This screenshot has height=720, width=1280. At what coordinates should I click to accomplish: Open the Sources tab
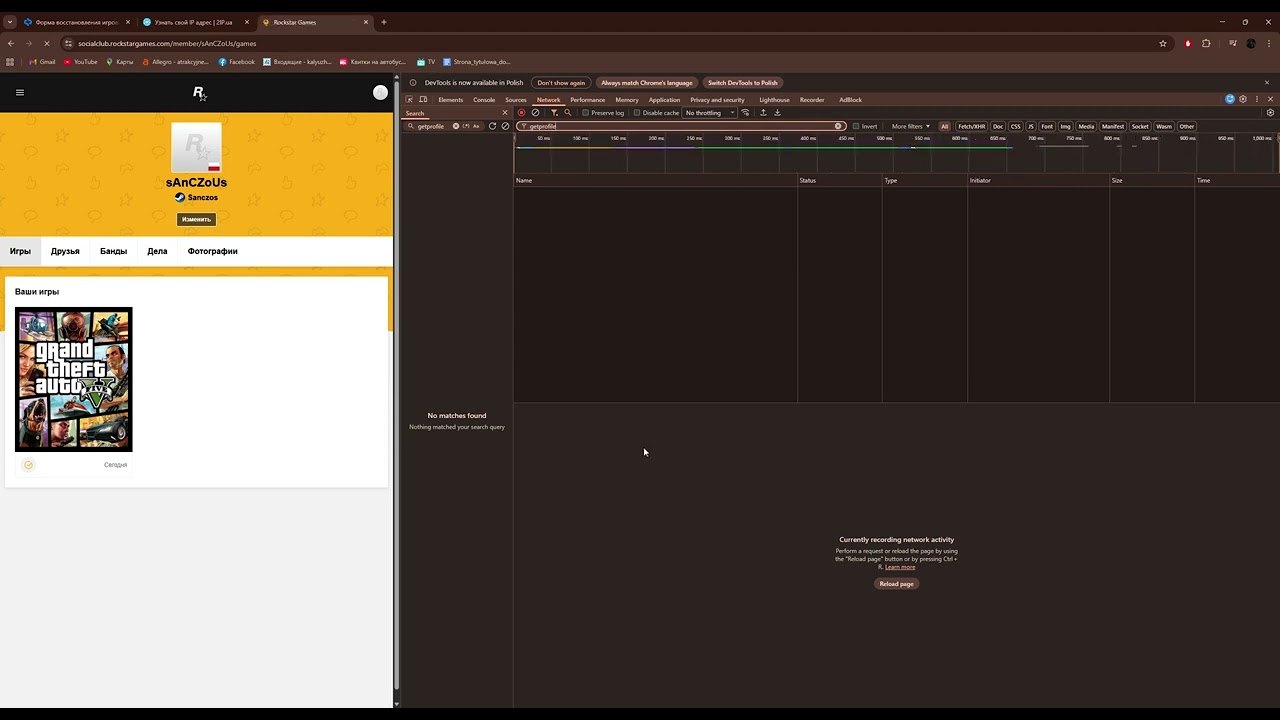516,100
